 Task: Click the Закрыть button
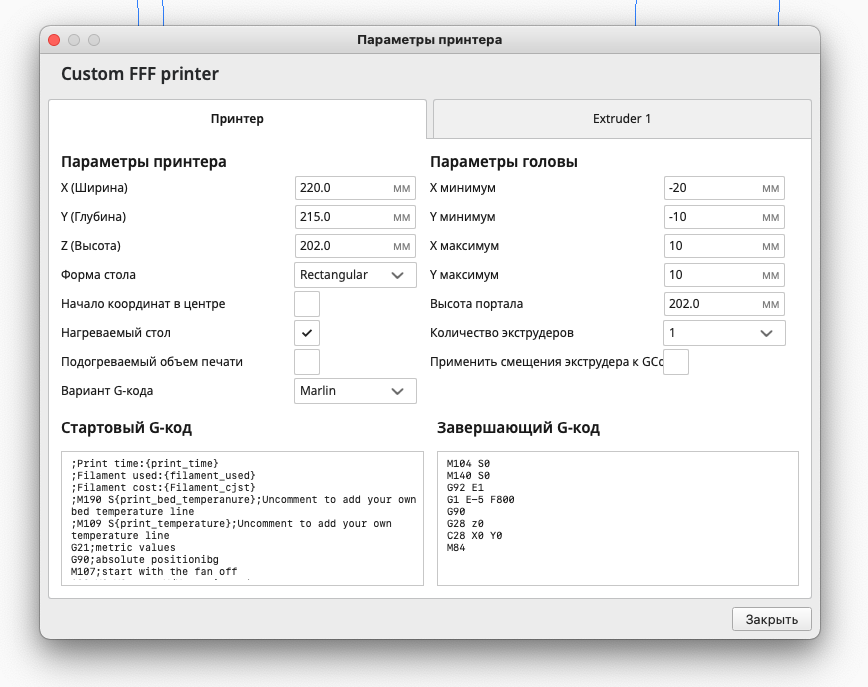click(x=771, y=619)
